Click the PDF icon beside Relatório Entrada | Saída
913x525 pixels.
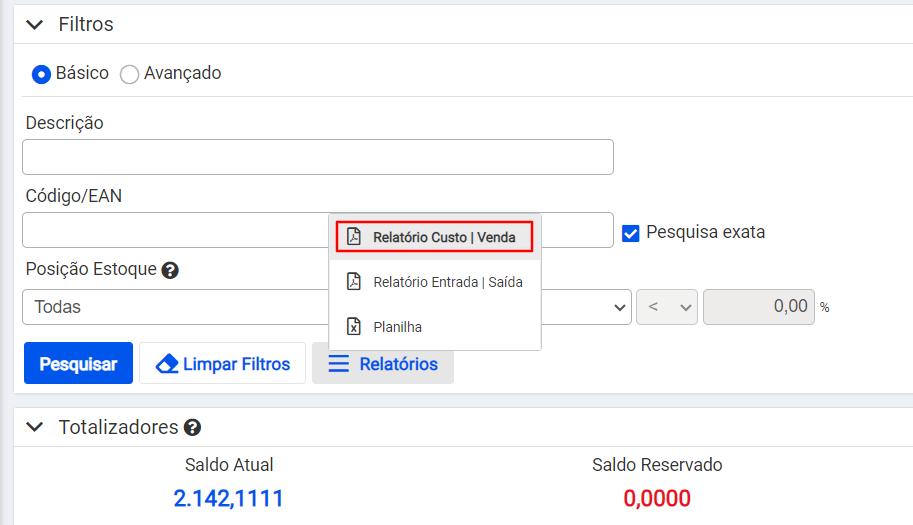(353, 282)
